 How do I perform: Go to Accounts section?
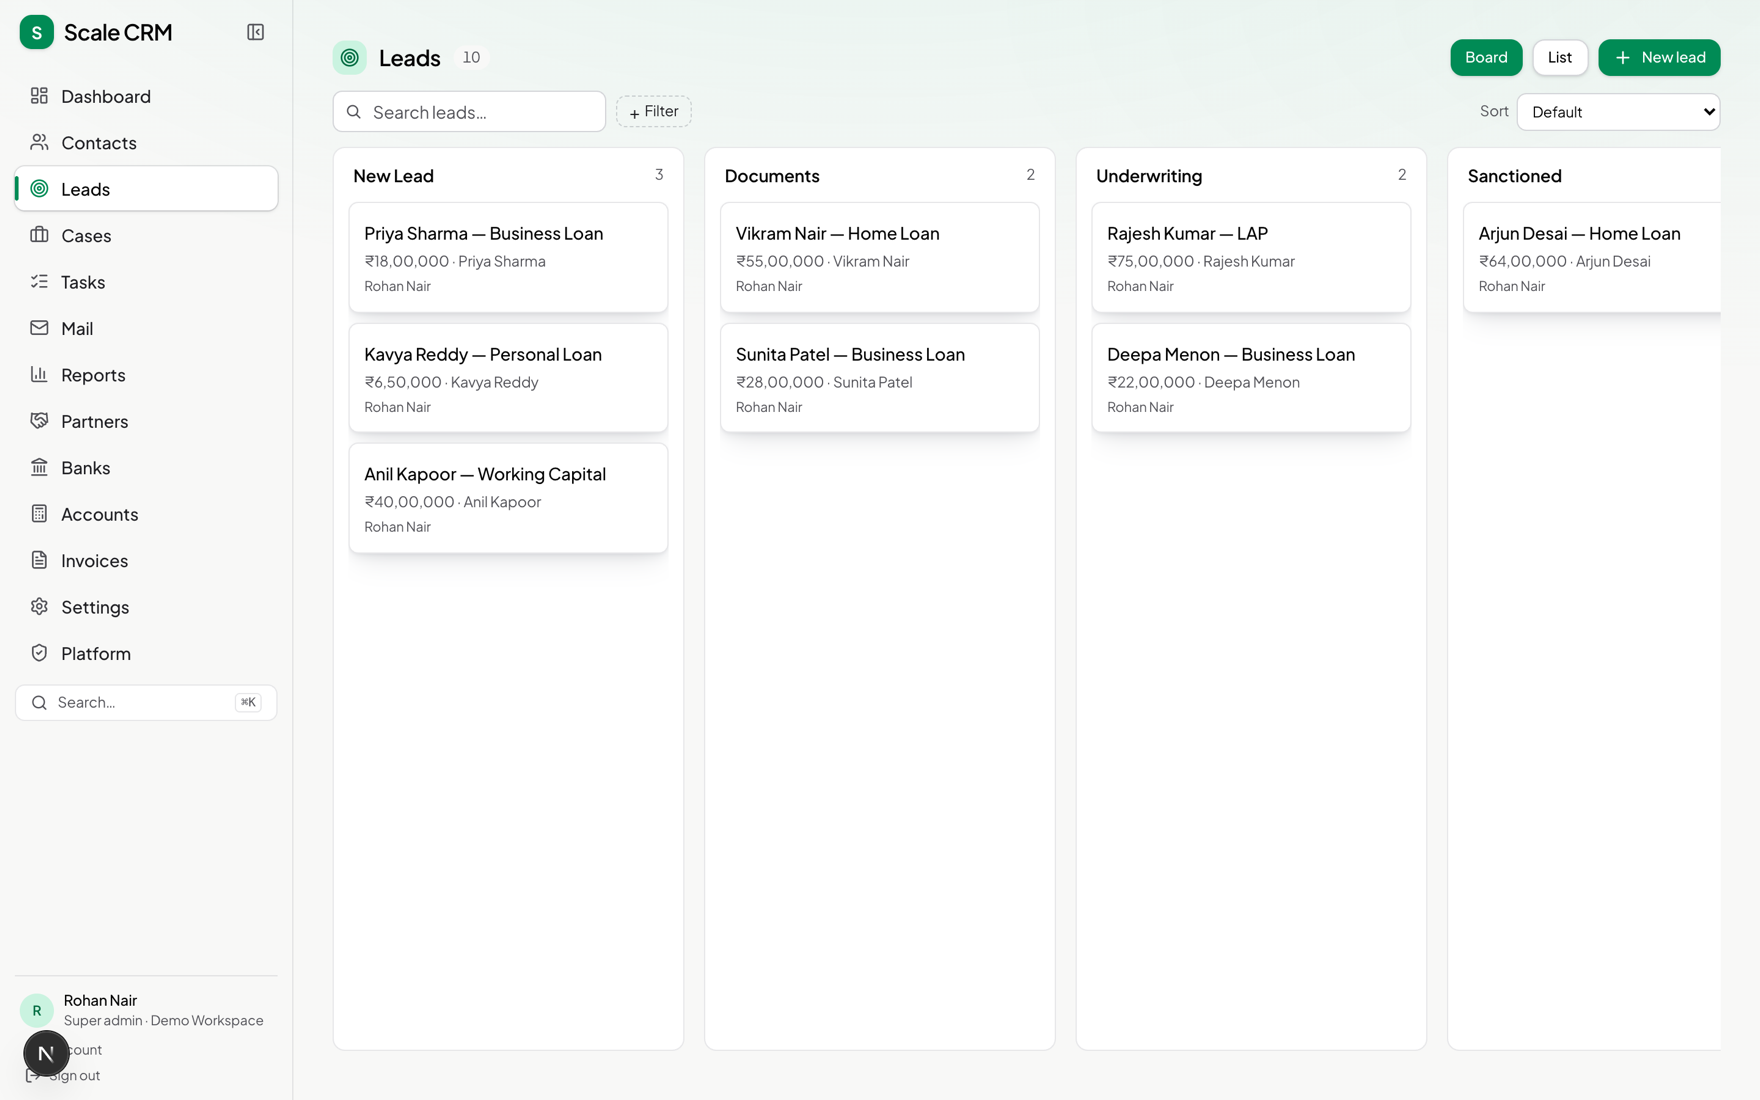click(146, 514)
